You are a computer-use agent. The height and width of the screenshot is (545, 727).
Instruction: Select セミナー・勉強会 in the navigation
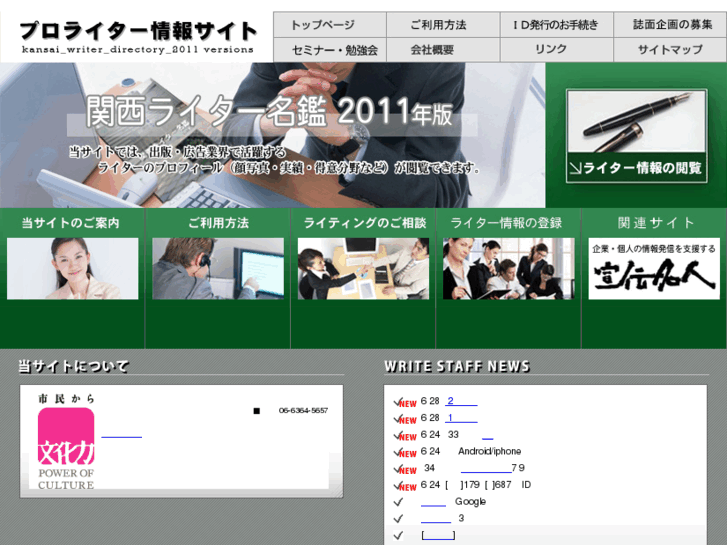pos(330,50)
